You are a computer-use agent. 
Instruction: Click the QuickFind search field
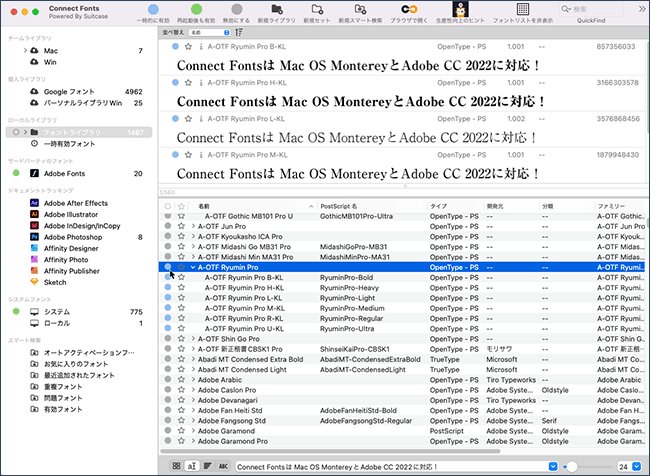coord(591,9)
